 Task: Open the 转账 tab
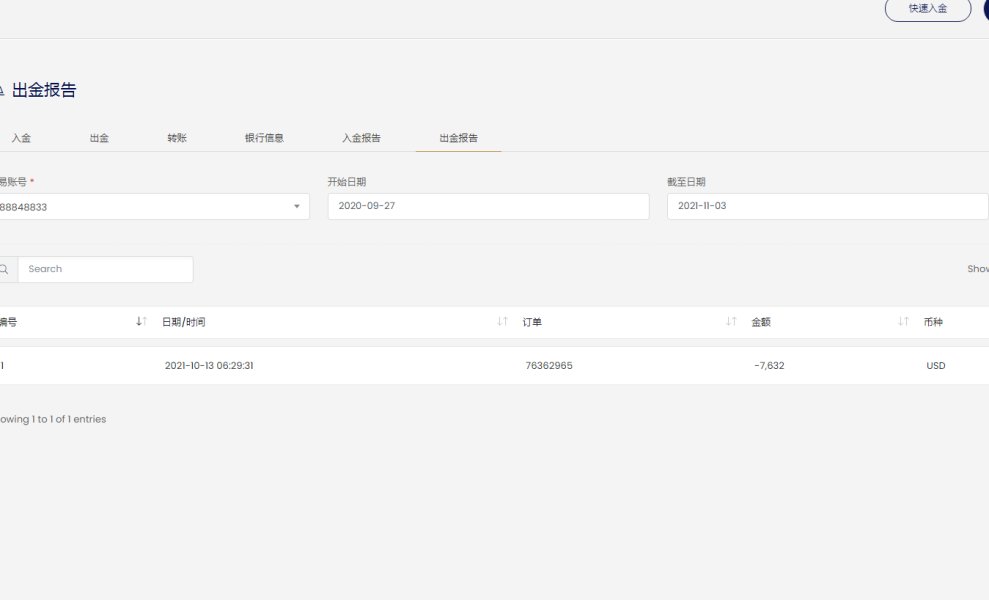tap(177, 138)
